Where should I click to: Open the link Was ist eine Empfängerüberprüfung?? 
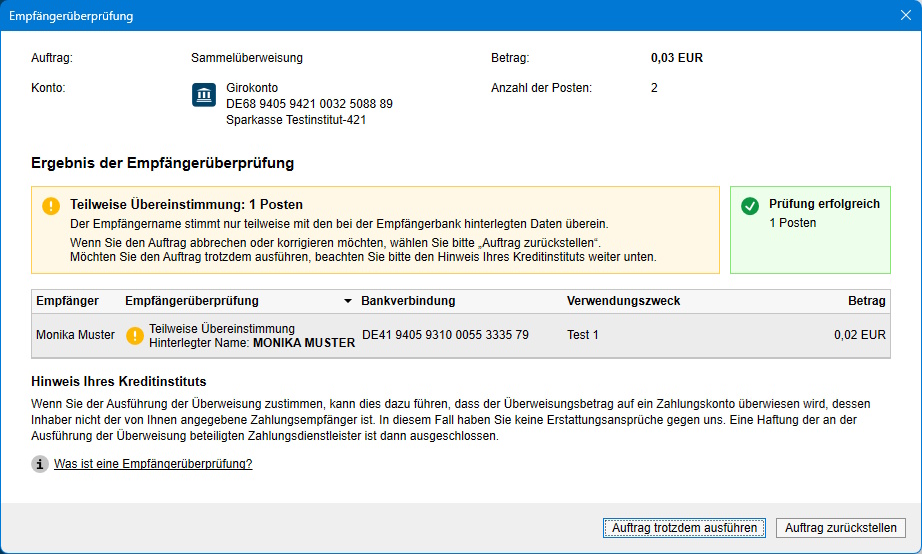(153, 464)
